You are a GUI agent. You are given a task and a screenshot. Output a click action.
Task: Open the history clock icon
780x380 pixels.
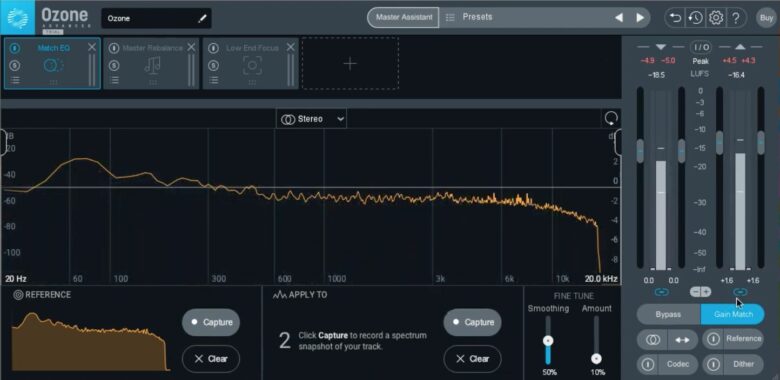pos(695,18)
